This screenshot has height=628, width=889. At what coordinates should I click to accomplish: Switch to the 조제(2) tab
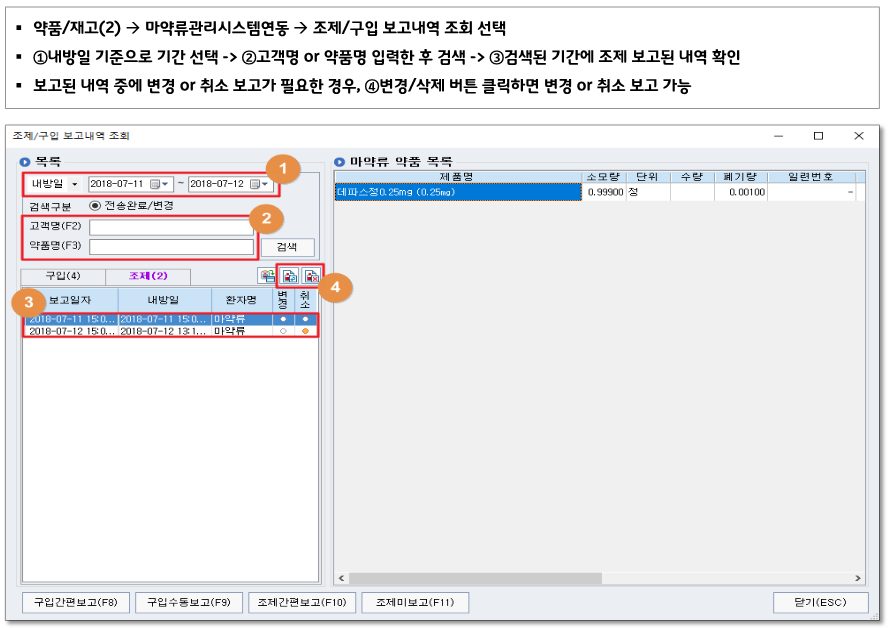(148, 276)
